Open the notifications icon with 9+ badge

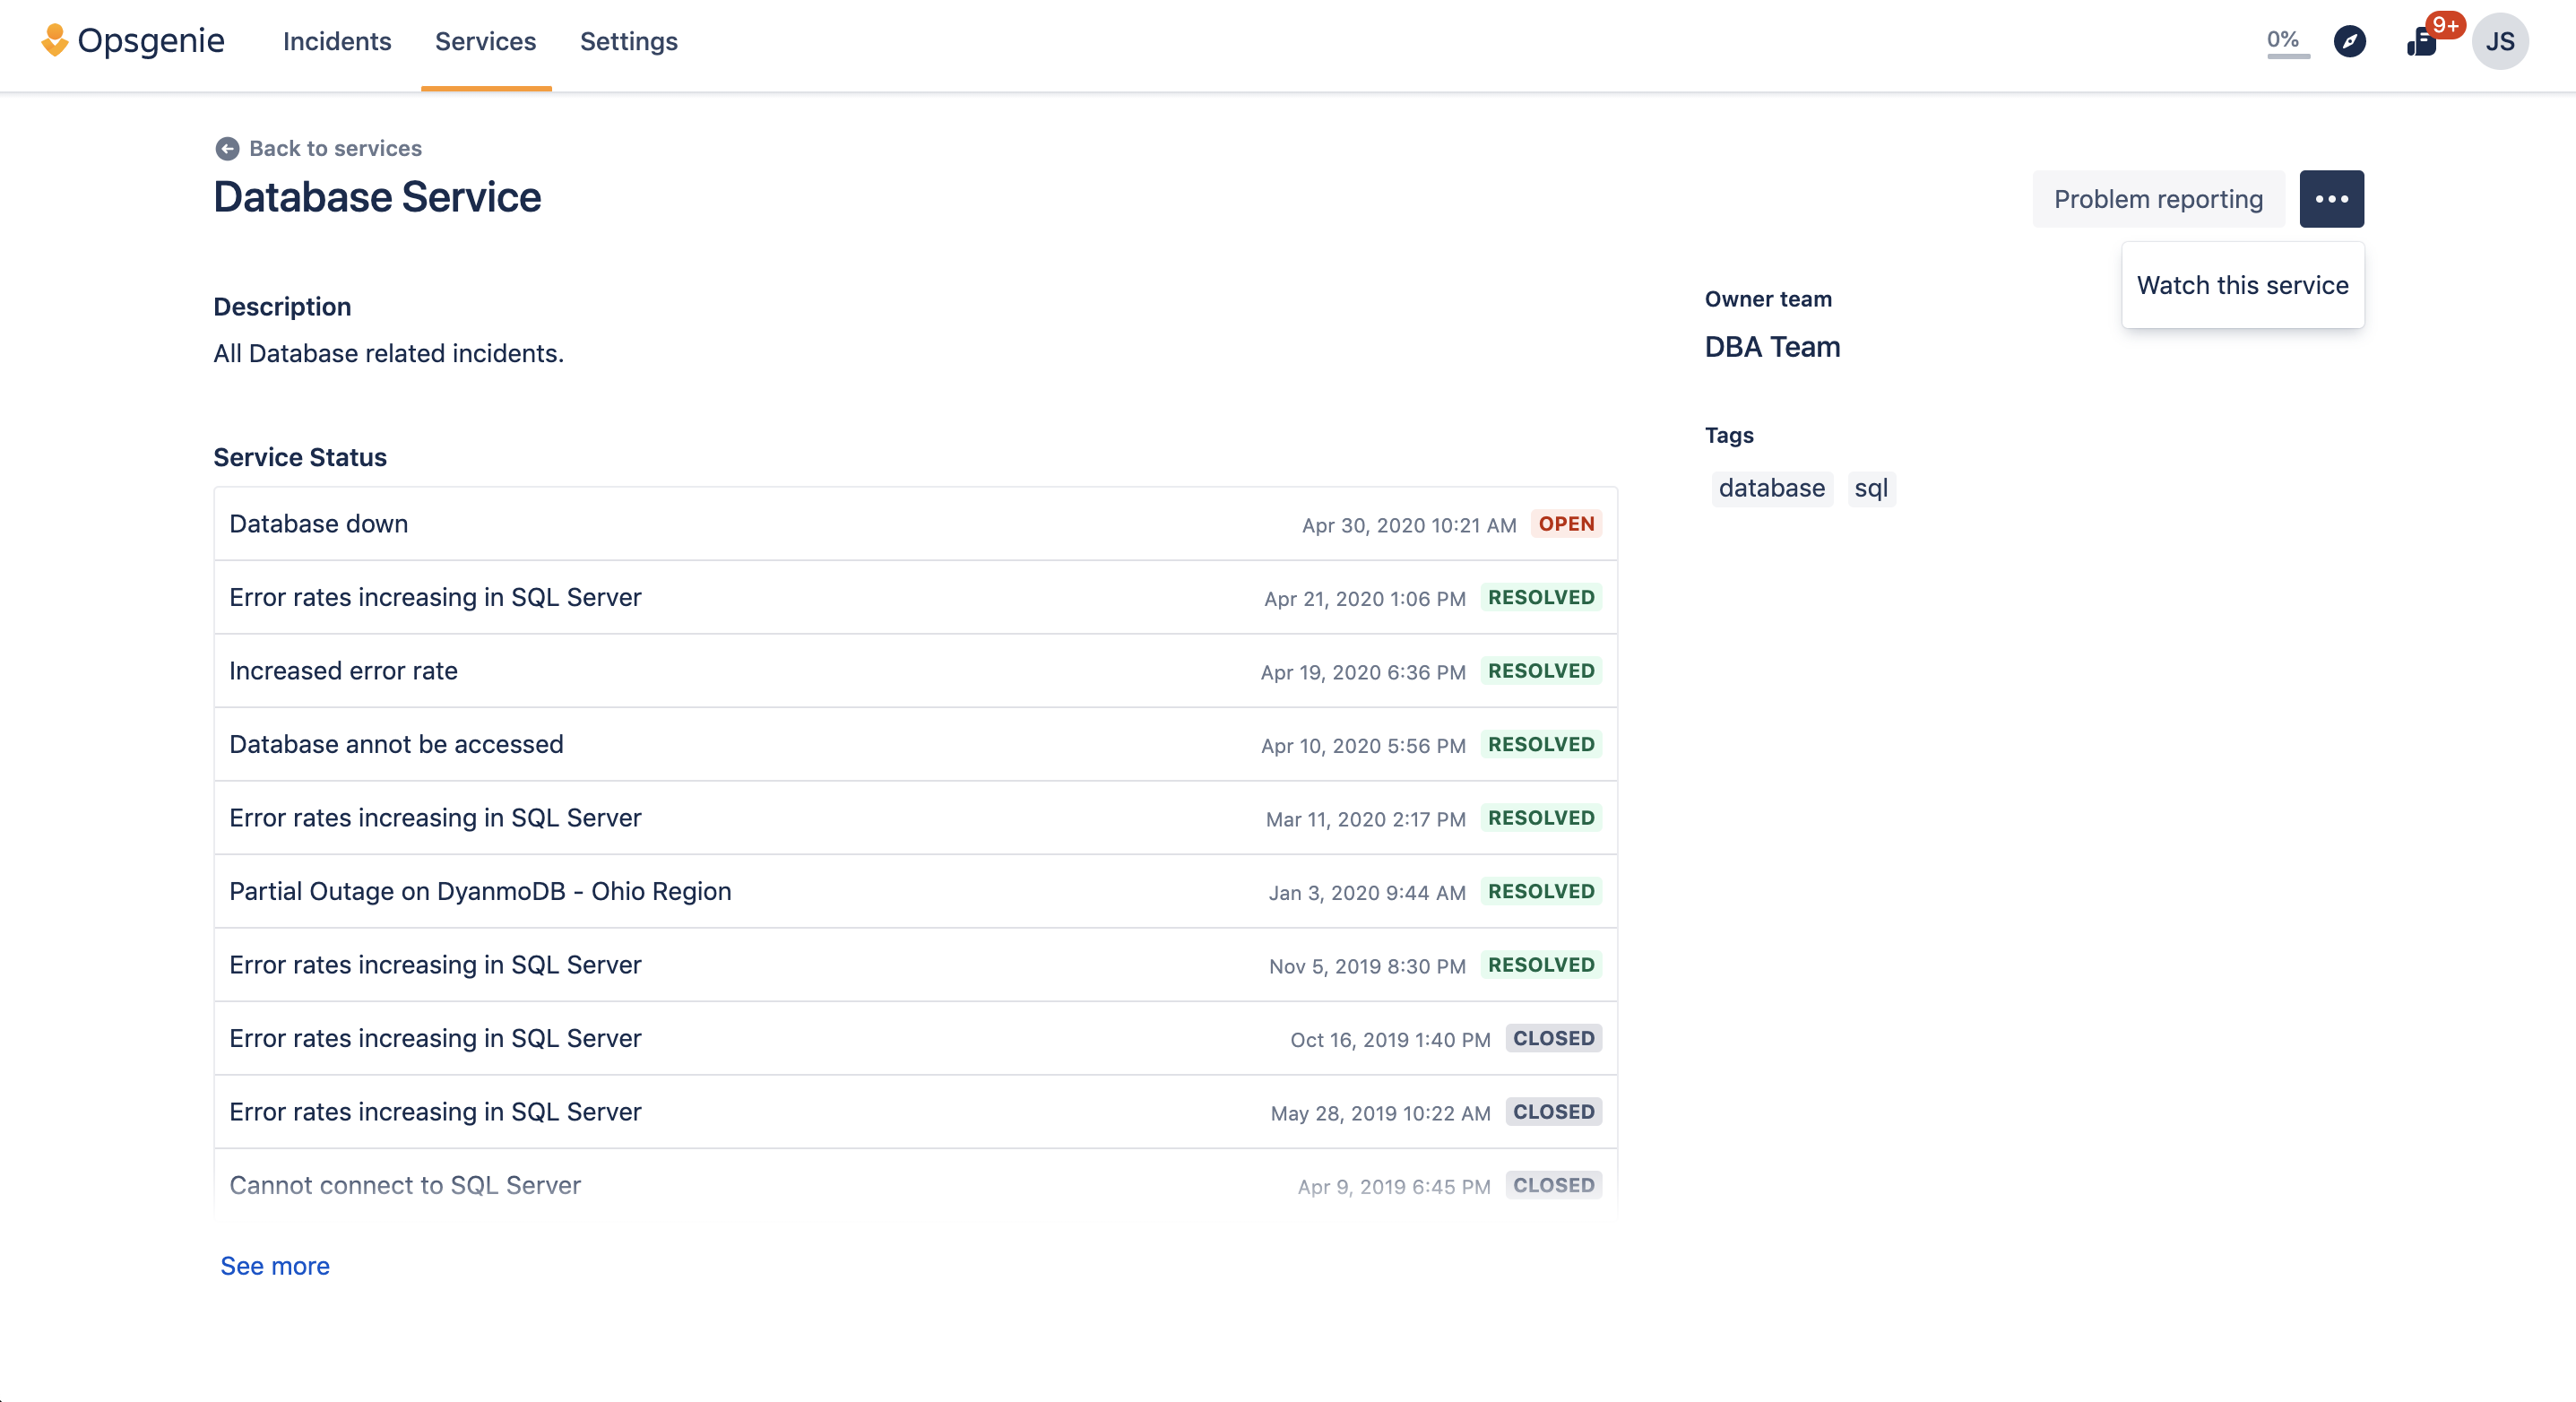[2422, 41]
